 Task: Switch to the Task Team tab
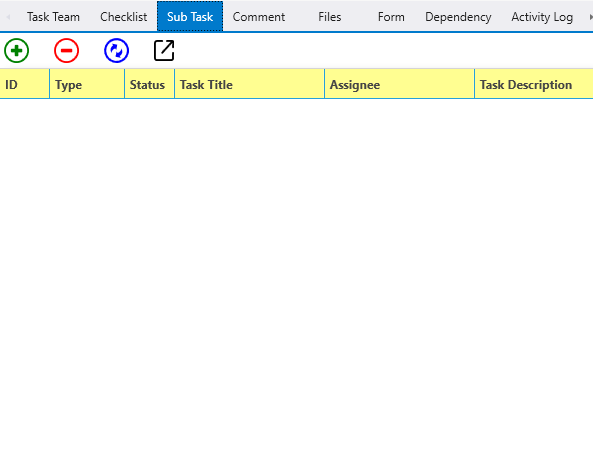[53, 17]
